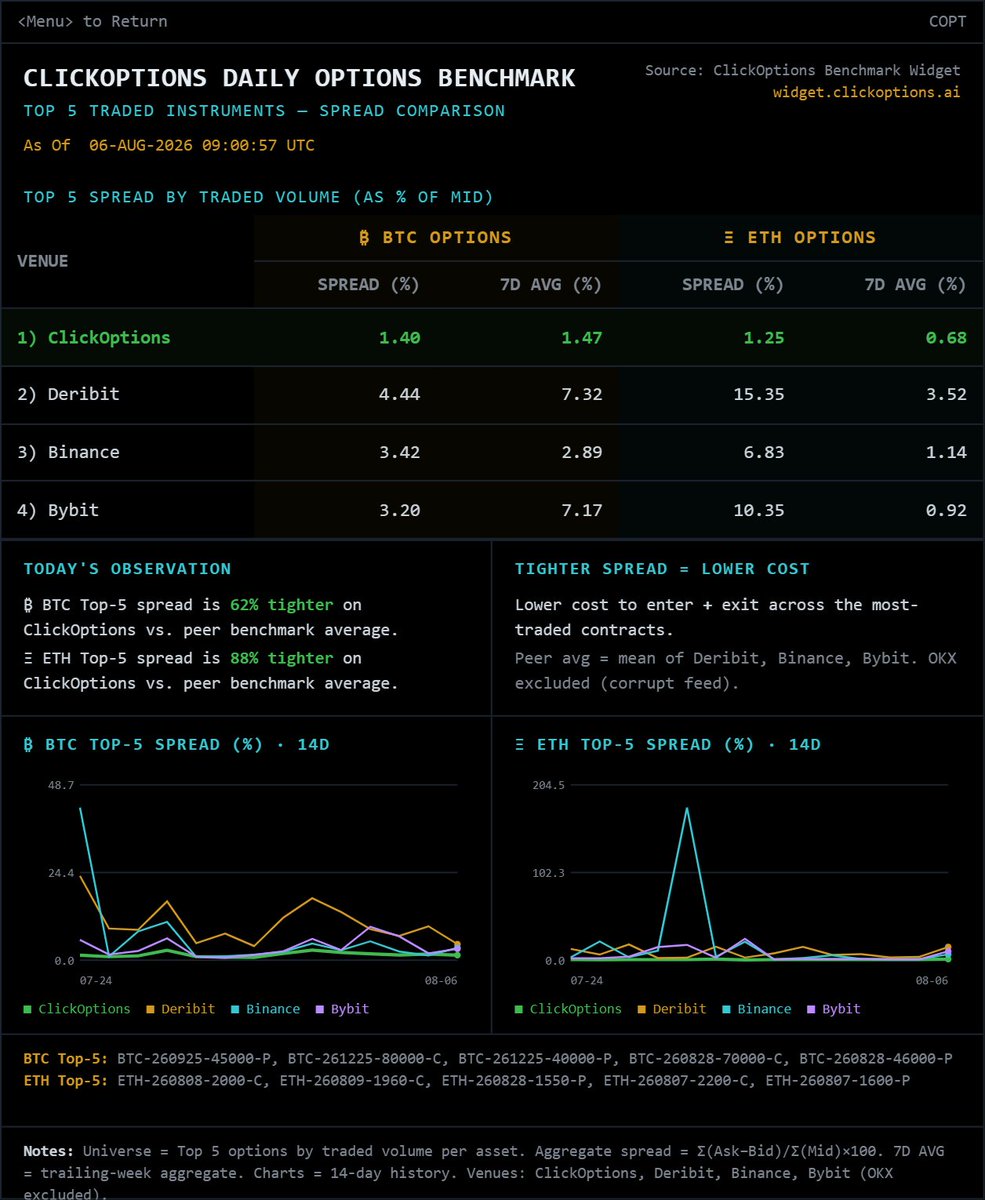Viewport: 985px width, 1200px height.
Task: Click the 204.5 axis label on ETH chart
Action: (x=549, y=785)
